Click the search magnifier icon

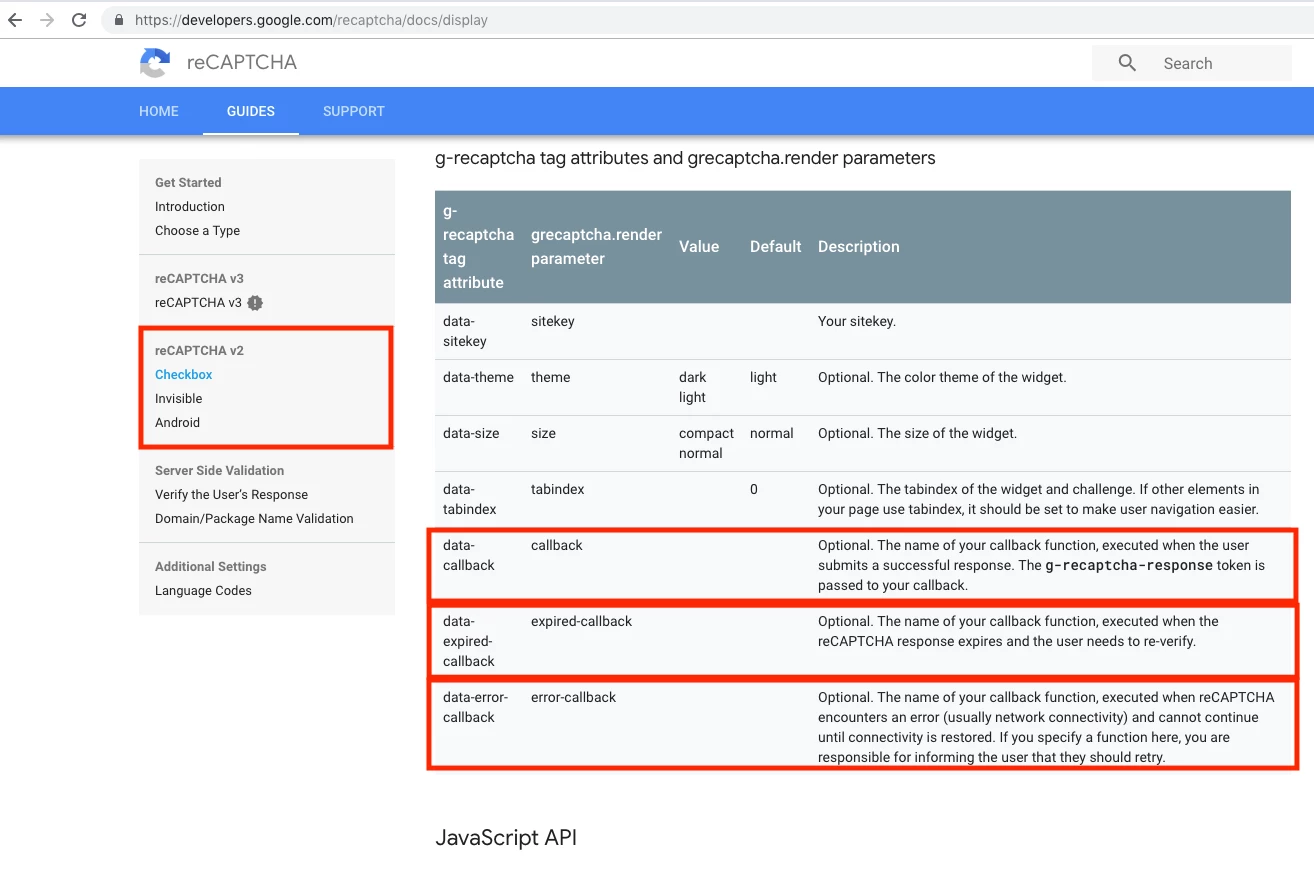coord(1127,63)
